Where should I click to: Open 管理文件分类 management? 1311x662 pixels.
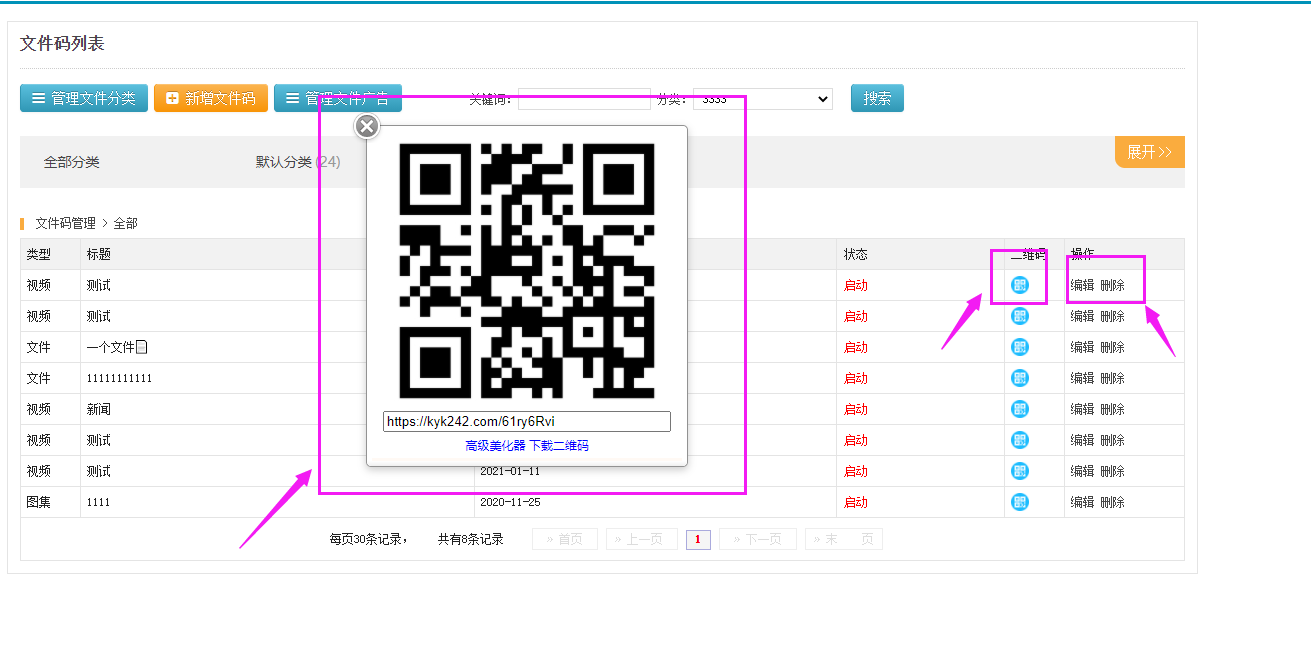coord(84,98)
